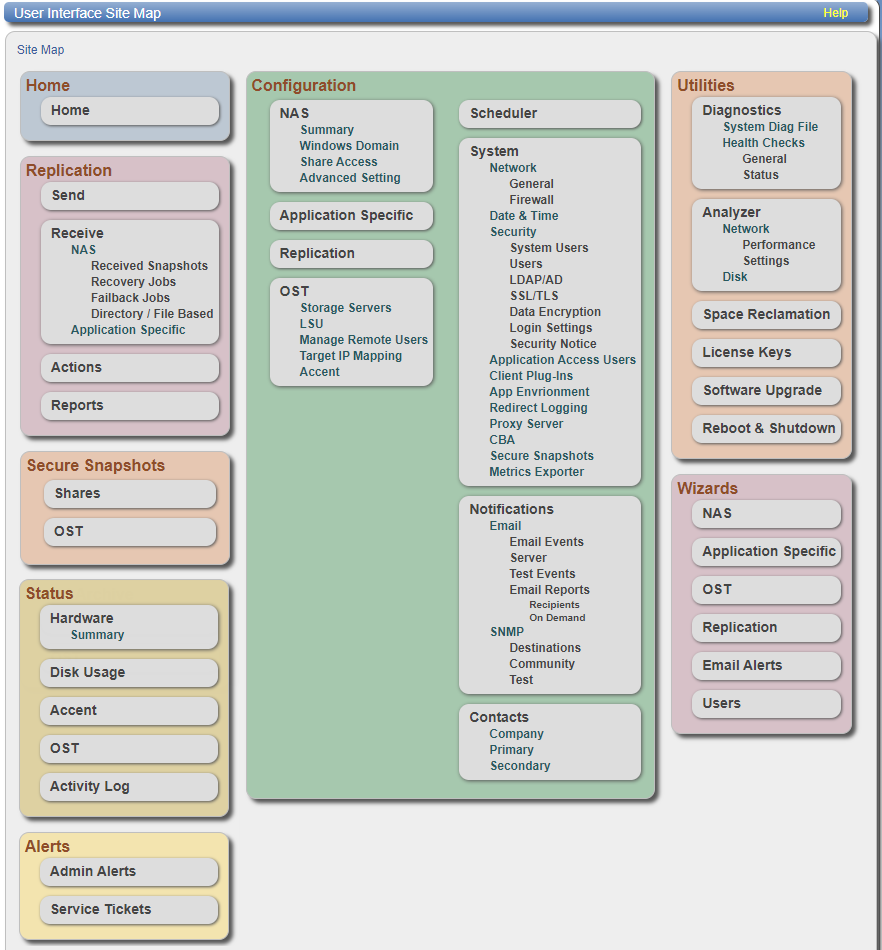Click the Site Map breadcrumb link
This screenshot has width=882, height=950.
40,50
